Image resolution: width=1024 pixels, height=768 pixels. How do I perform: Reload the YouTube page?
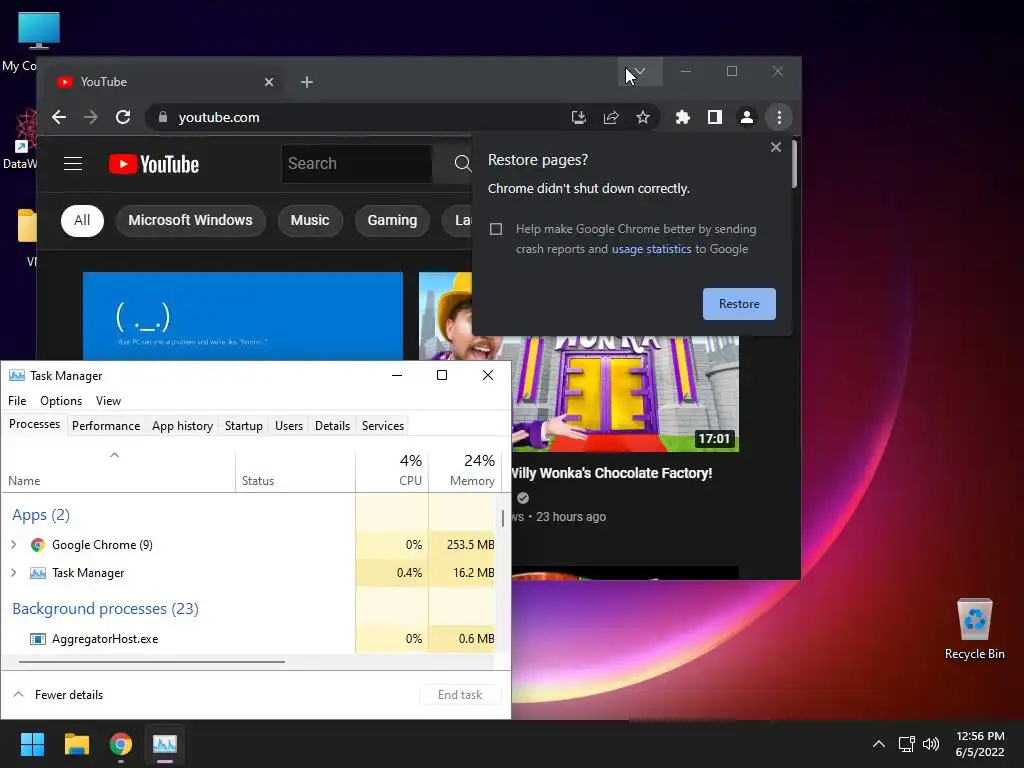coord(123,117)
